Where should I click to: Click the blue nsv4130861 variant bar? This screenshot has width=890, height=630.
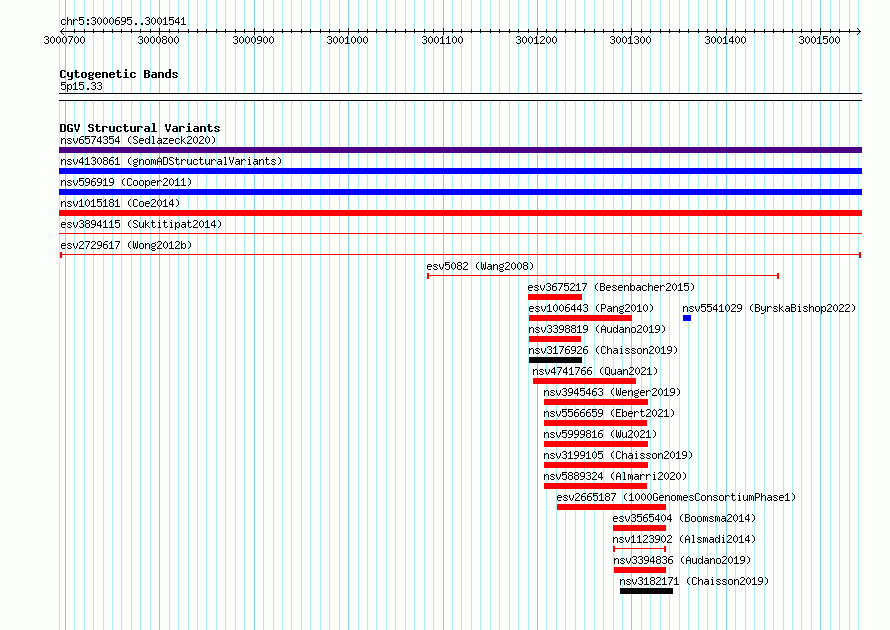pyautogui.click(x=460, y=171)
